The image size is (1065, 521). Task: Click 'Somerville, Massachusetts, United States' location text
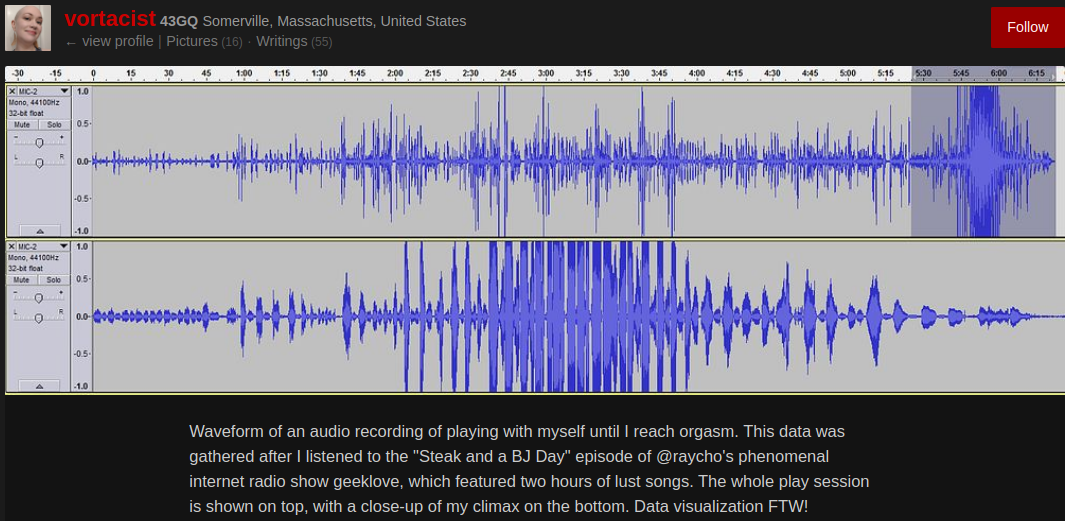click(x=334, y=21)
